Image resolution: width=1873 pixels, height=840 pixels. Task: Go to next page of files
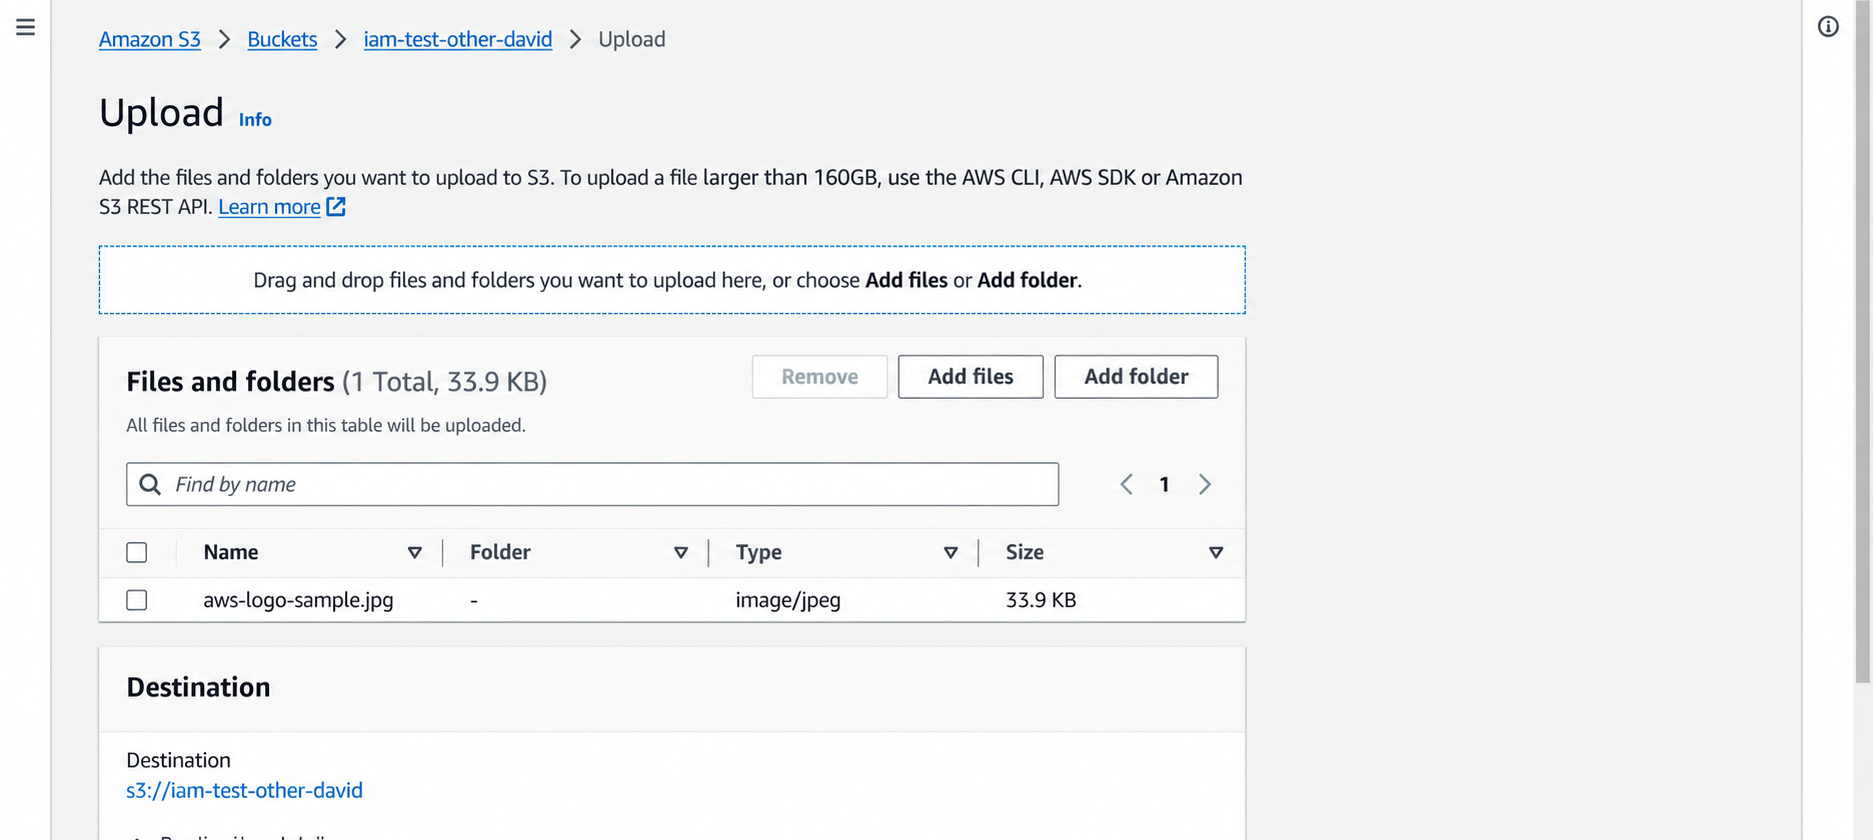(x=1205, y=484)
